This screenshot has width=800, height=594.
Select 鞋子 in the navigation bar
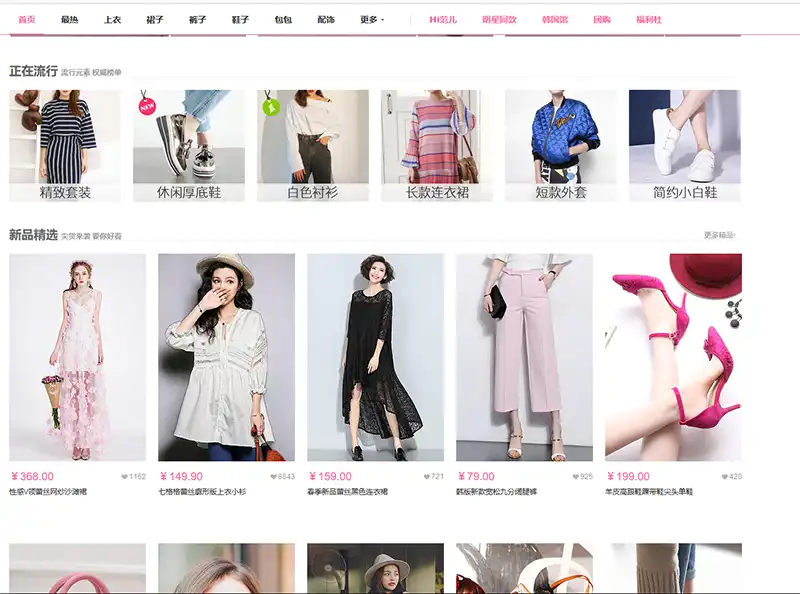[x=240, y=19]
